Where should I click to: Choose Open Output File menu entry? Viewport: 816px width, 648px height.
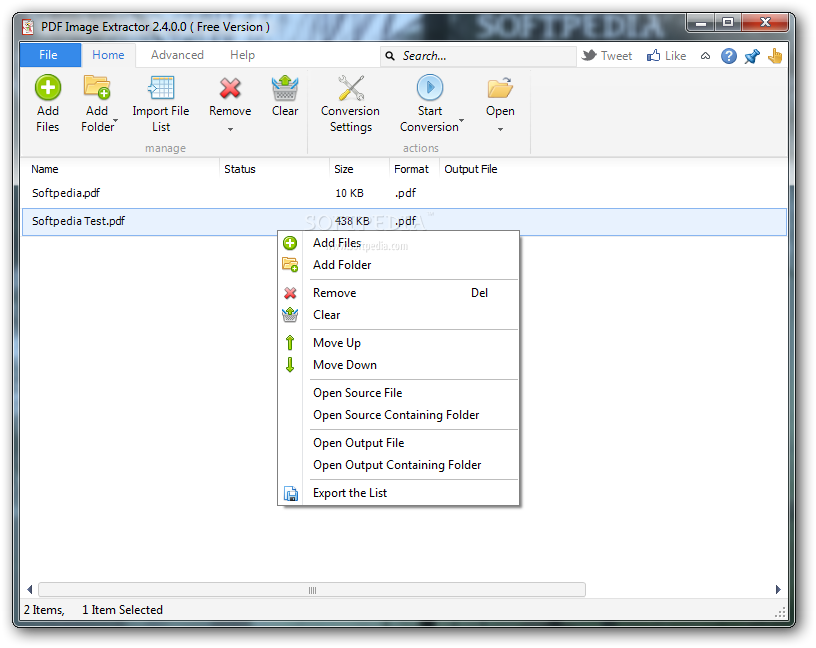399,443
